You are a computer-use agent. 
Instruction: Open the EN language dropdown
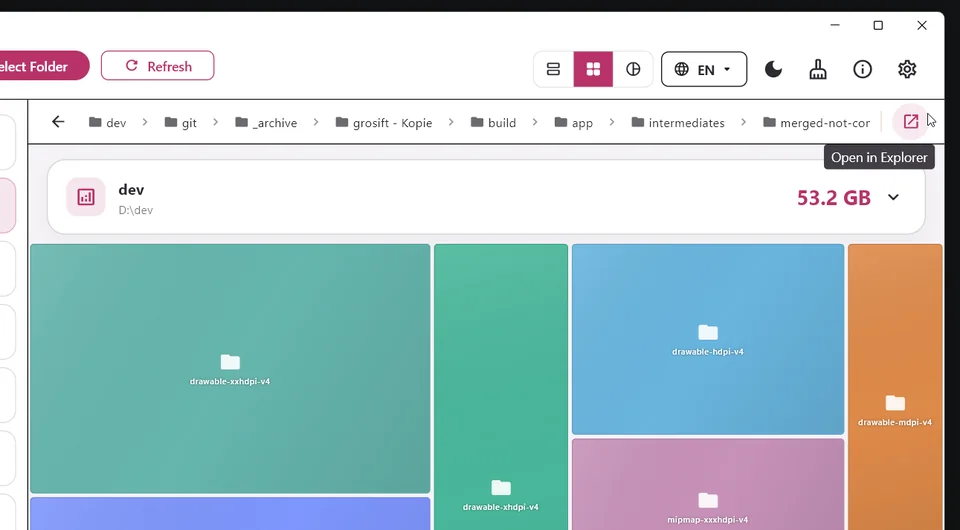704,69
